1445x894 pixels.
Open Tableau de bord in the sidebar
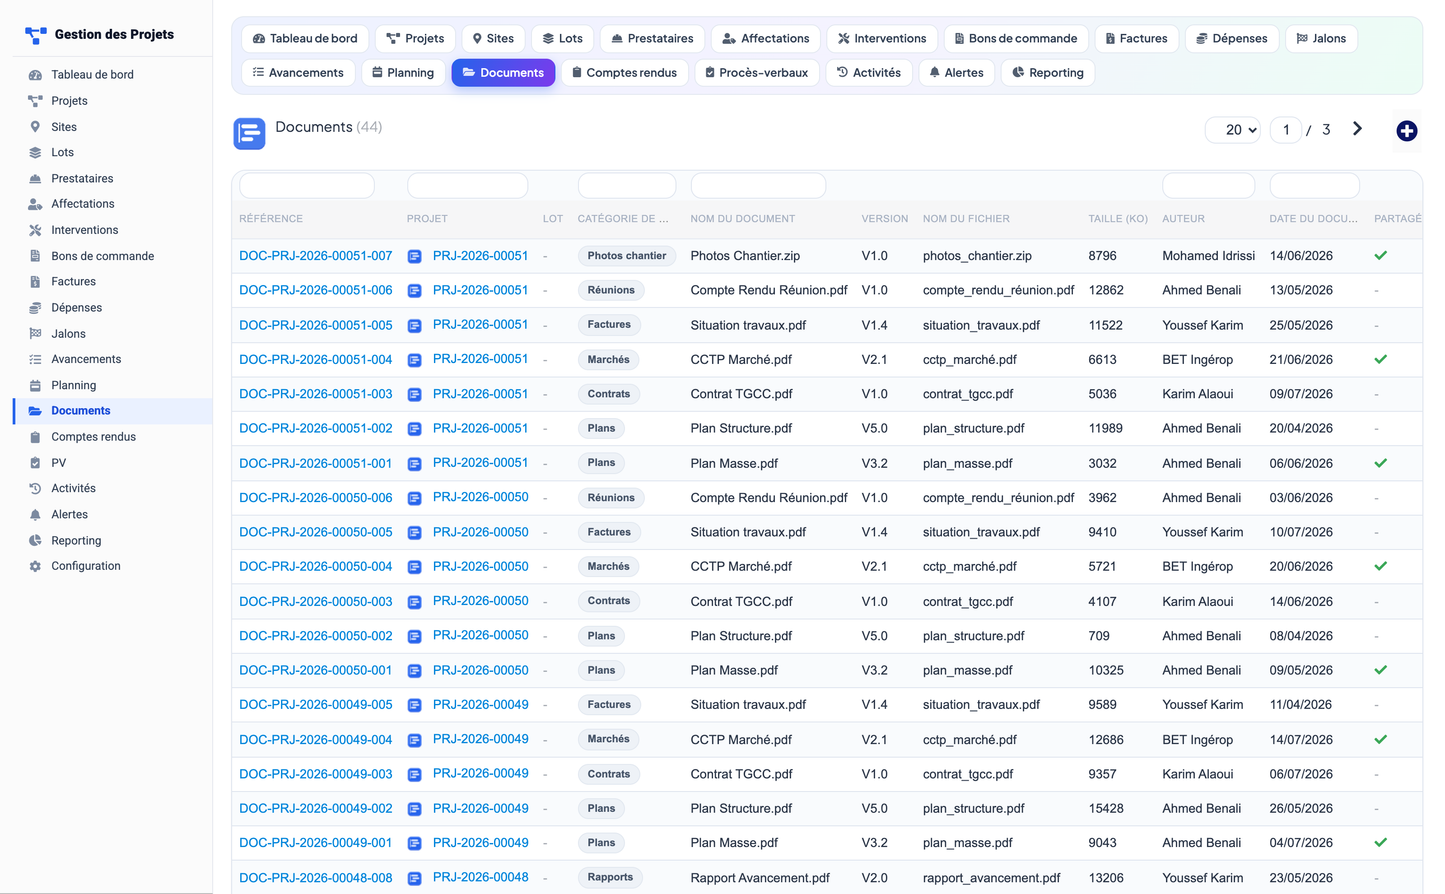coord(92,75)
